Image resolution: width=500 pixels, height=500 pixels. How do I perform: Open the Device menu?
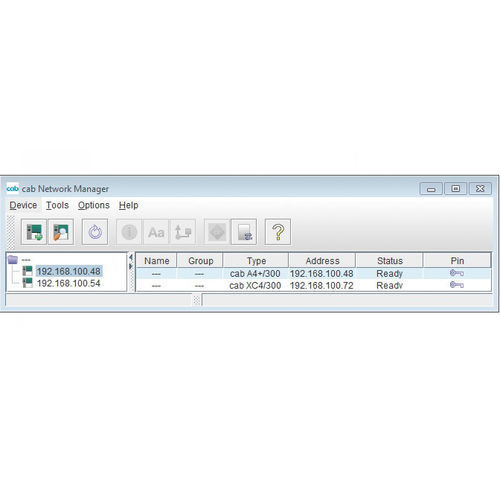coord(23,205)
